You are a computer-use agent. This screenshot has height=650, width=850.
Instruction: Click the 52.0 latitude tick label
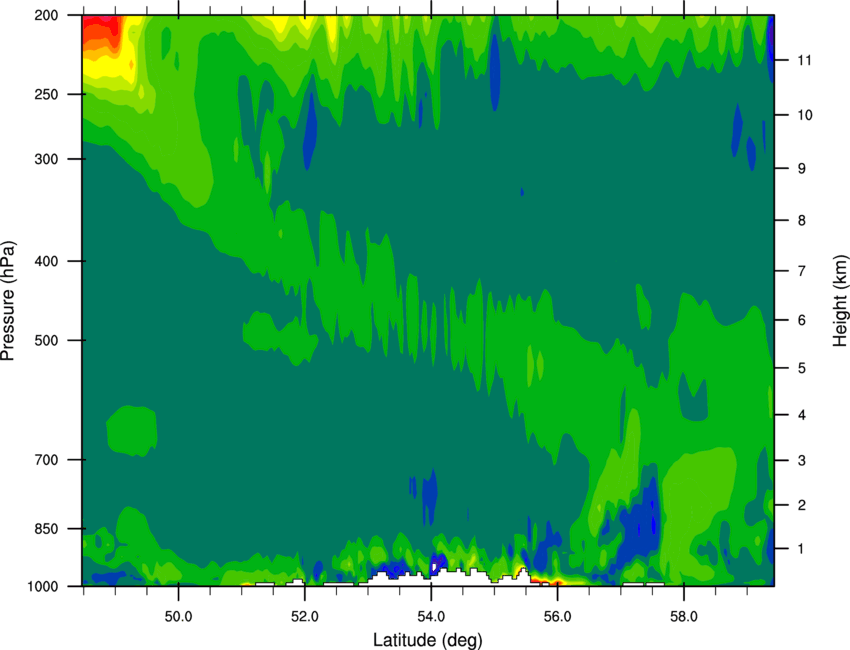[305, 616]
